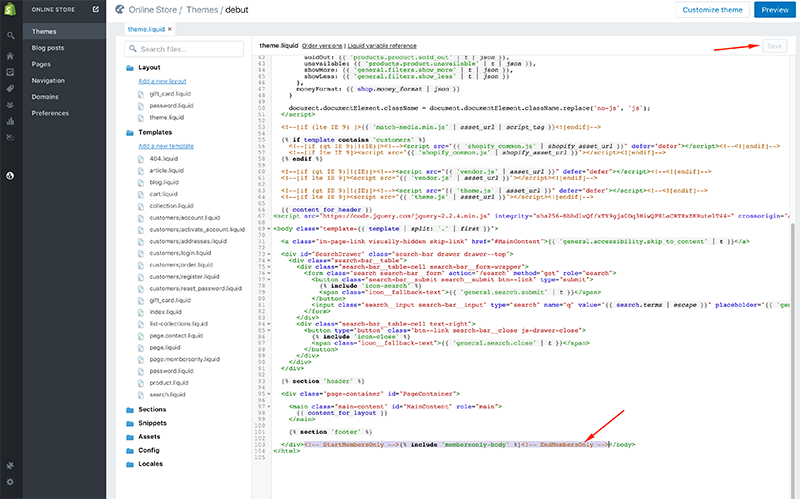Open customers/login.liquid template

(x=180, y=253)
